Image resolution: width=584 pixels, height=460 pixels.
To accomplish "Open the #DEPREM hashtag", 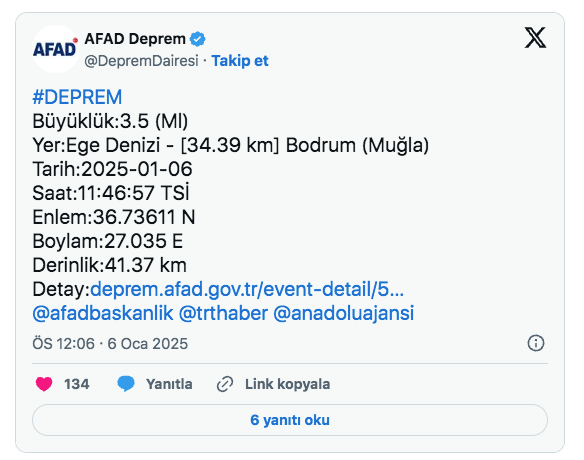I will 77,97.
